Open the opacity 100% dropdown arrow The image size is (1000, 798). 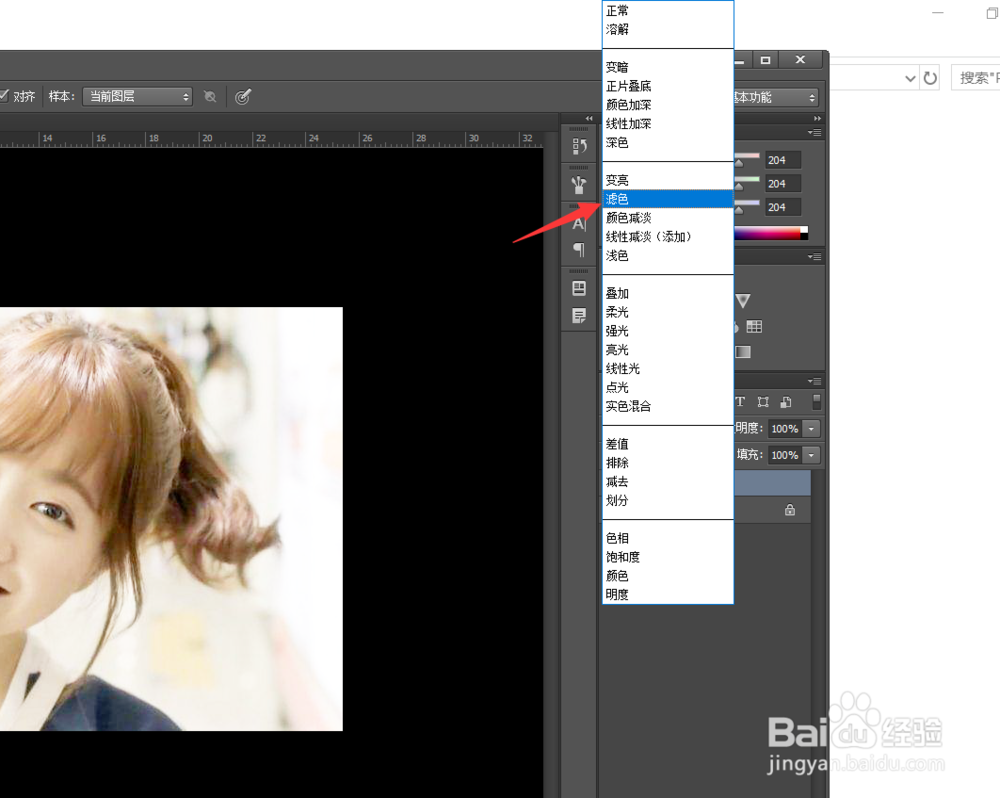pos(811,429)
